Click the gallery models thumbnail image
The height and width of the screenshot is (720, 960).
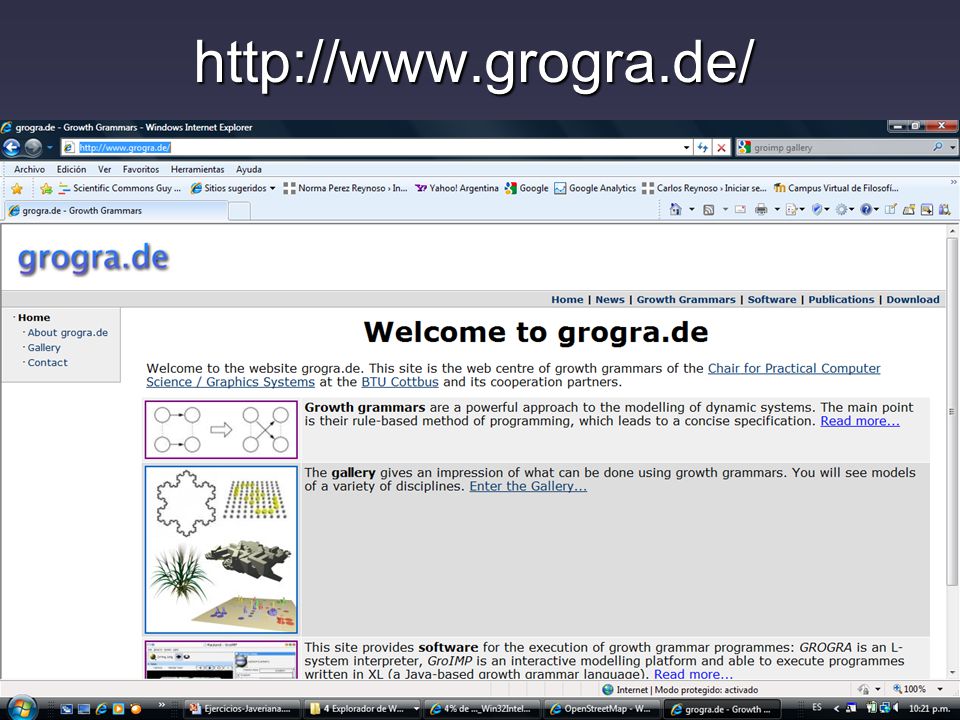click(x=221, y=550)
